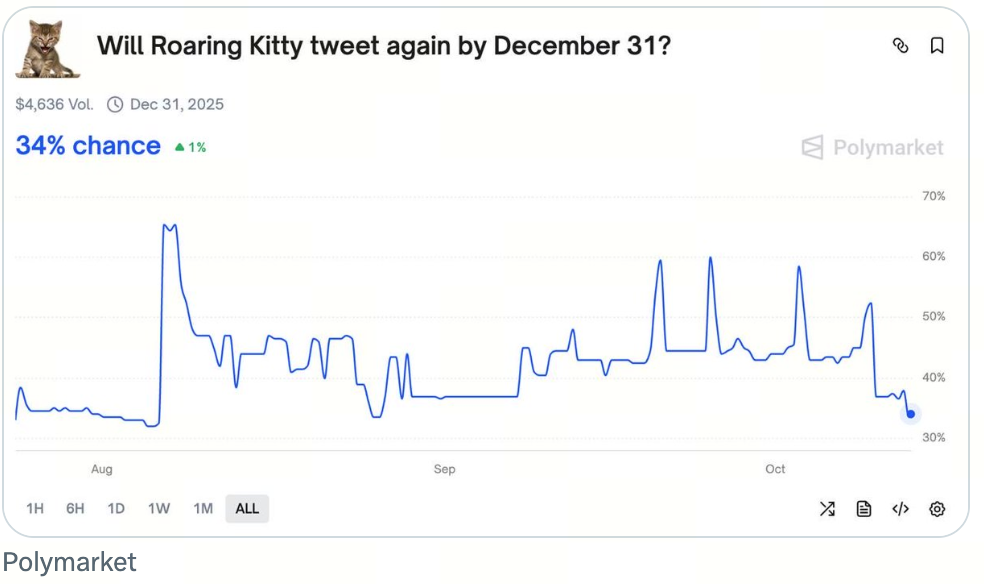Click the Polymarket logo watermark
This screenshot has width=984, height=584.
coord(872,148)
